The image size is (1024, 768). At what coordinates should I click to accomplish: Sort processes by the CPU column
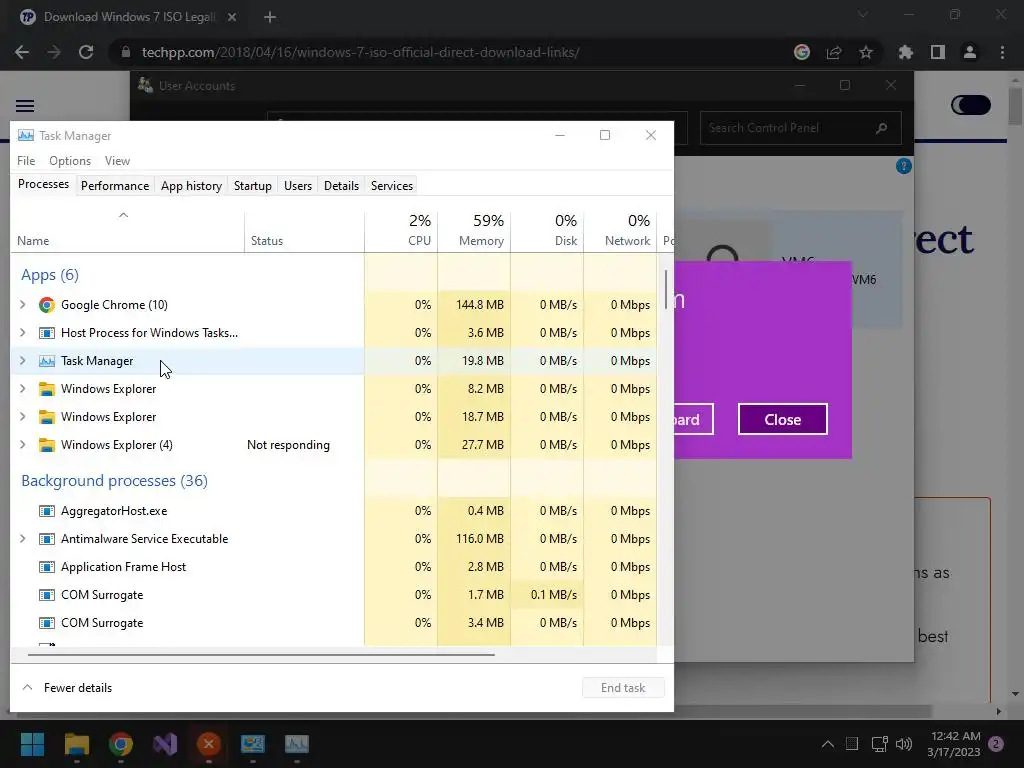point(402,231)
